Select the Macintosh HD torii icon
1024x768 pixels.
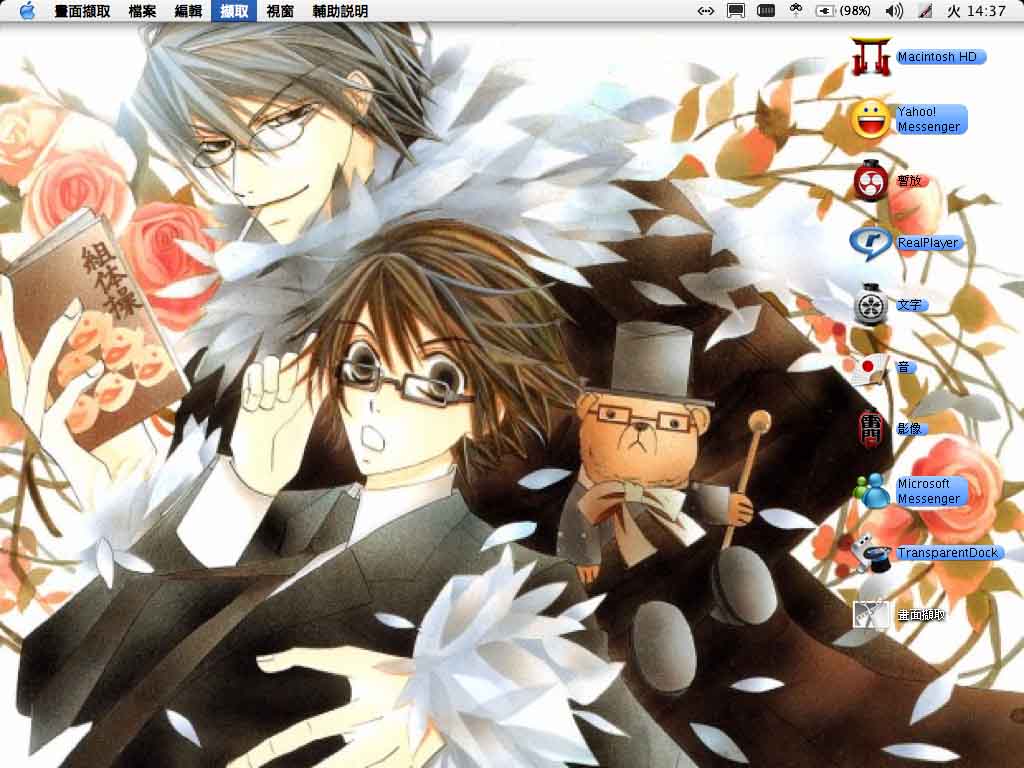[x=871, y=57]
